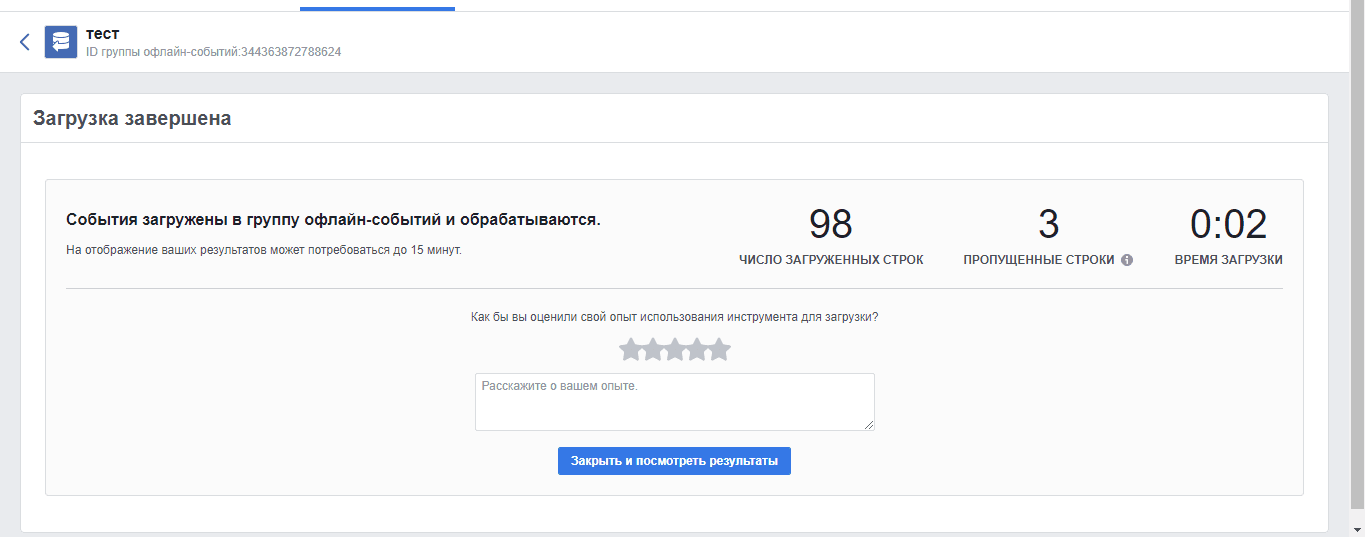
Task: Click Закрыть и посмотреть результаты button
Action: tap(674, 461)
